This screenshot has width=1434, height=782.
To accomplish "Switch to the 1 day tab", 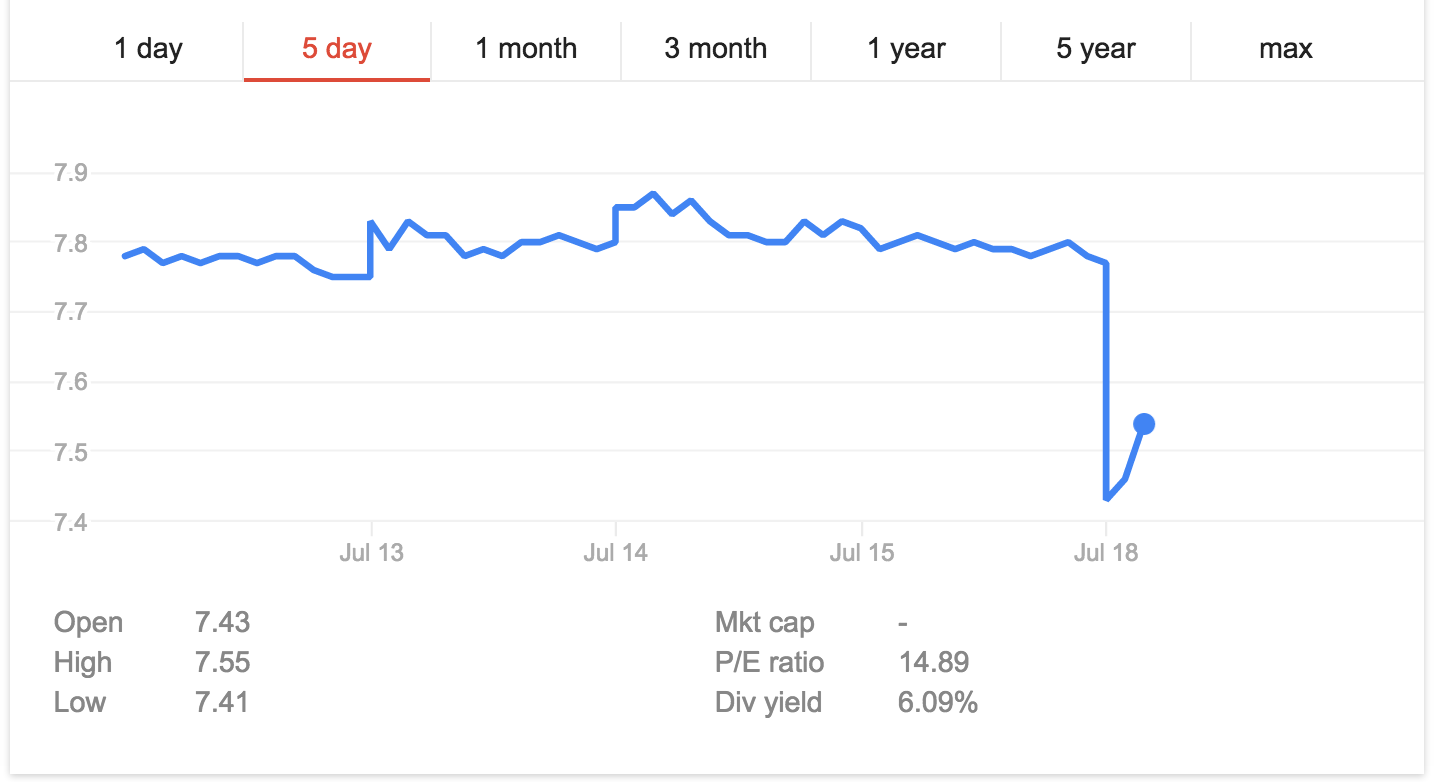I will 148,48.
